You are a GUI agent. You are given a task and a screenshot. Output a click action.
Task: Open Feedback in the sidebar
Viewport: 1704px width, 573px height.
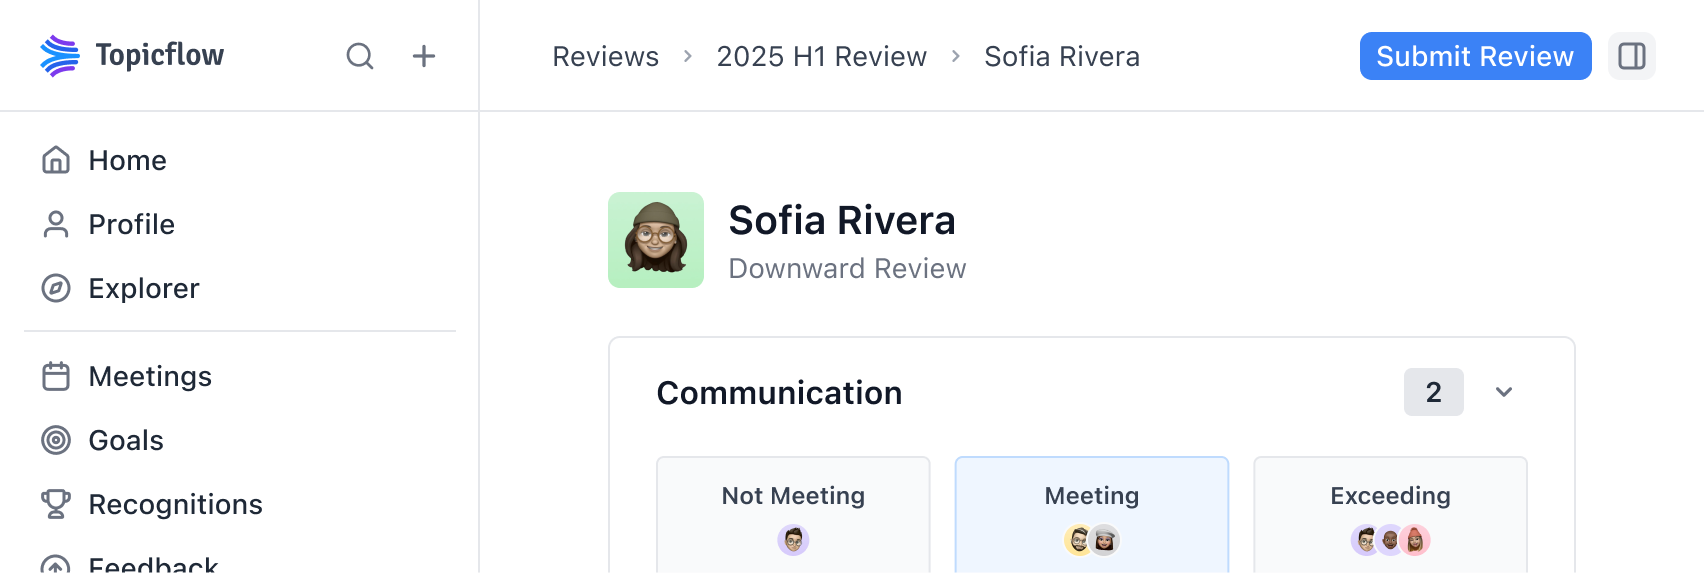[152, 564]
